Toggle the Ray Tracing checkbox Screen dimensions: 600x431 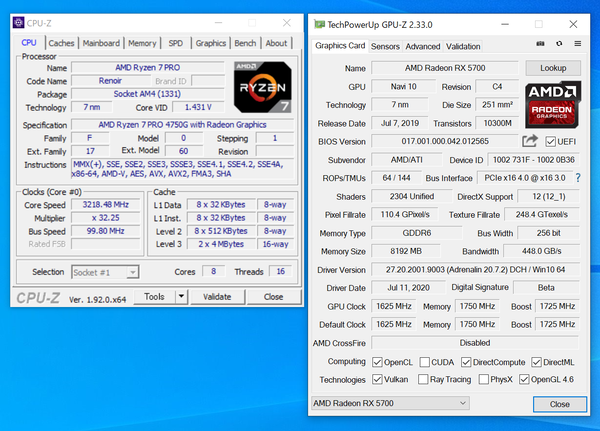[423, 379]
